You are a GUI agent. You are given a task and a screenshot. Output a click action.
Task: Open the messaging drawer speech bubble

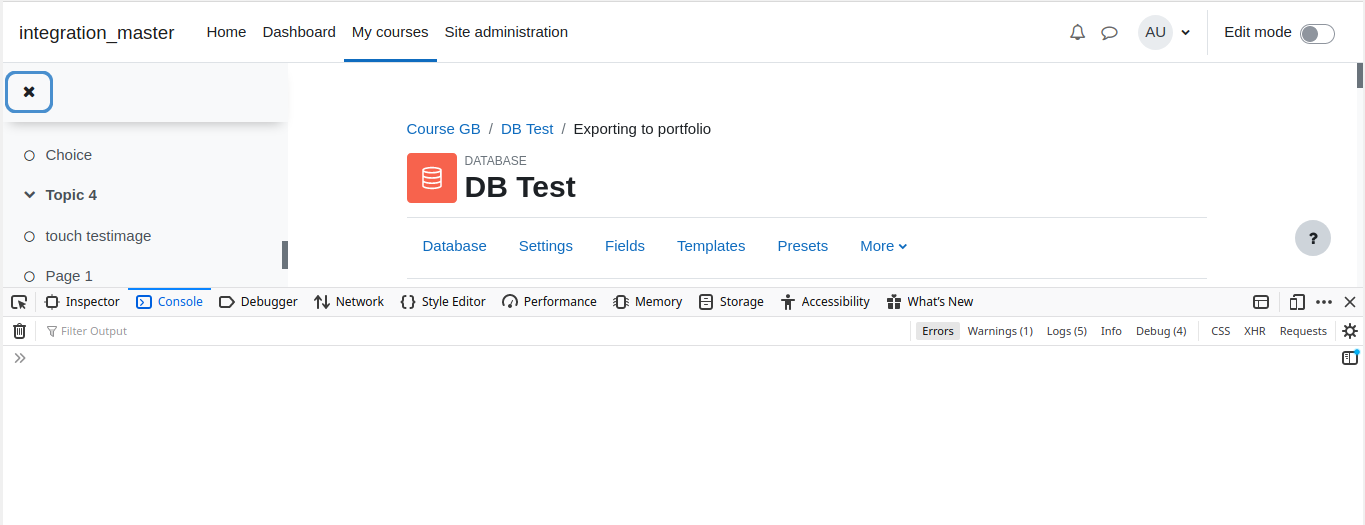click(1109, 32)
